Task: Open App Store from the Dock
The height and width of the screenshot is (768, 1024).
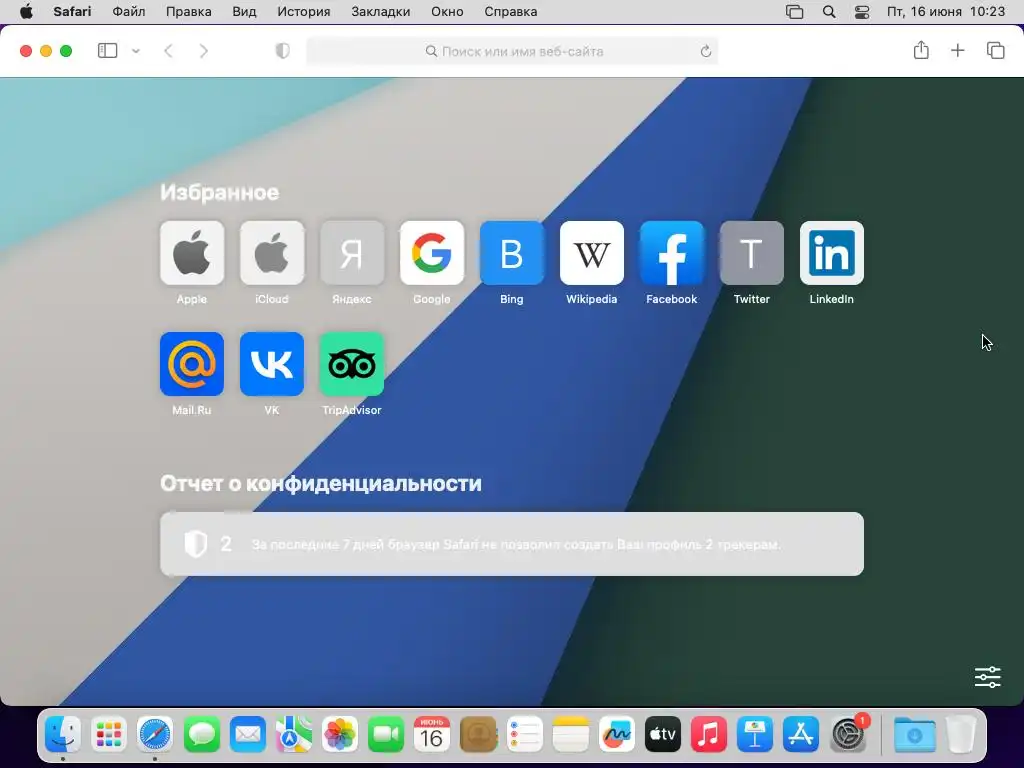Action: [801, 735]
